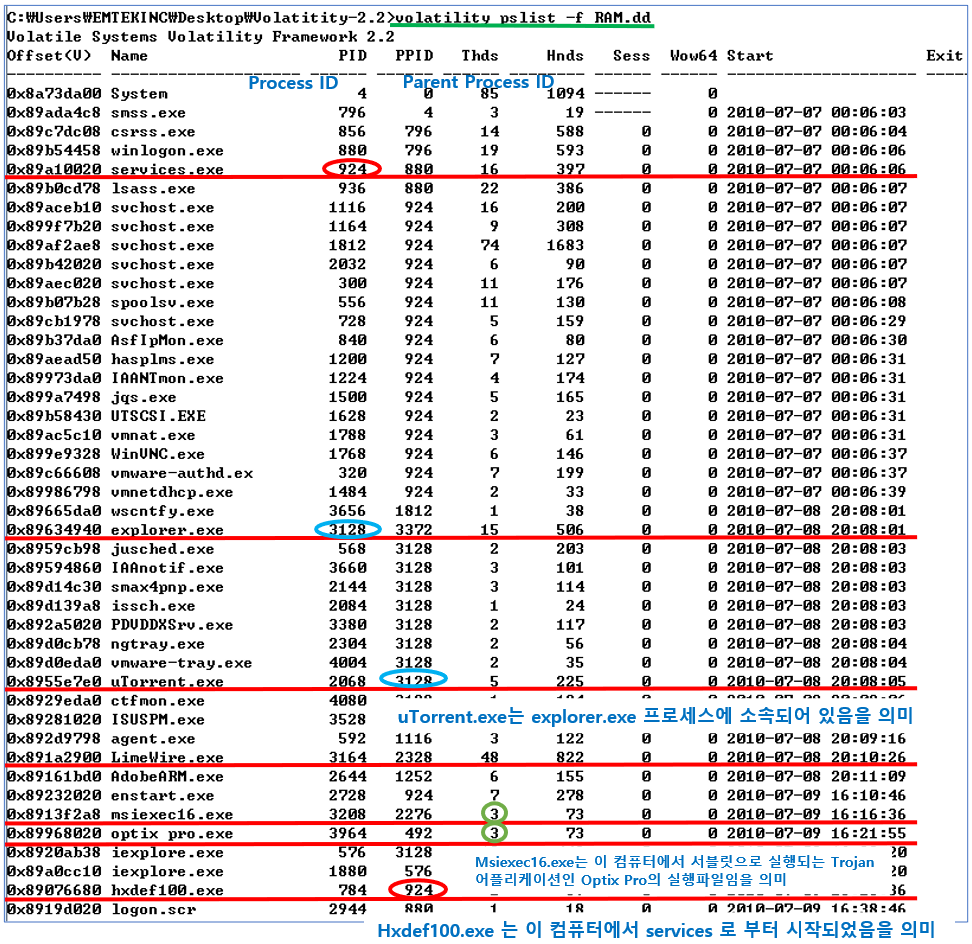The width and height of the screenshot is (972, 944).
Task: Select the 'jqs.exe' process name
Action: [x=144, y=397]
